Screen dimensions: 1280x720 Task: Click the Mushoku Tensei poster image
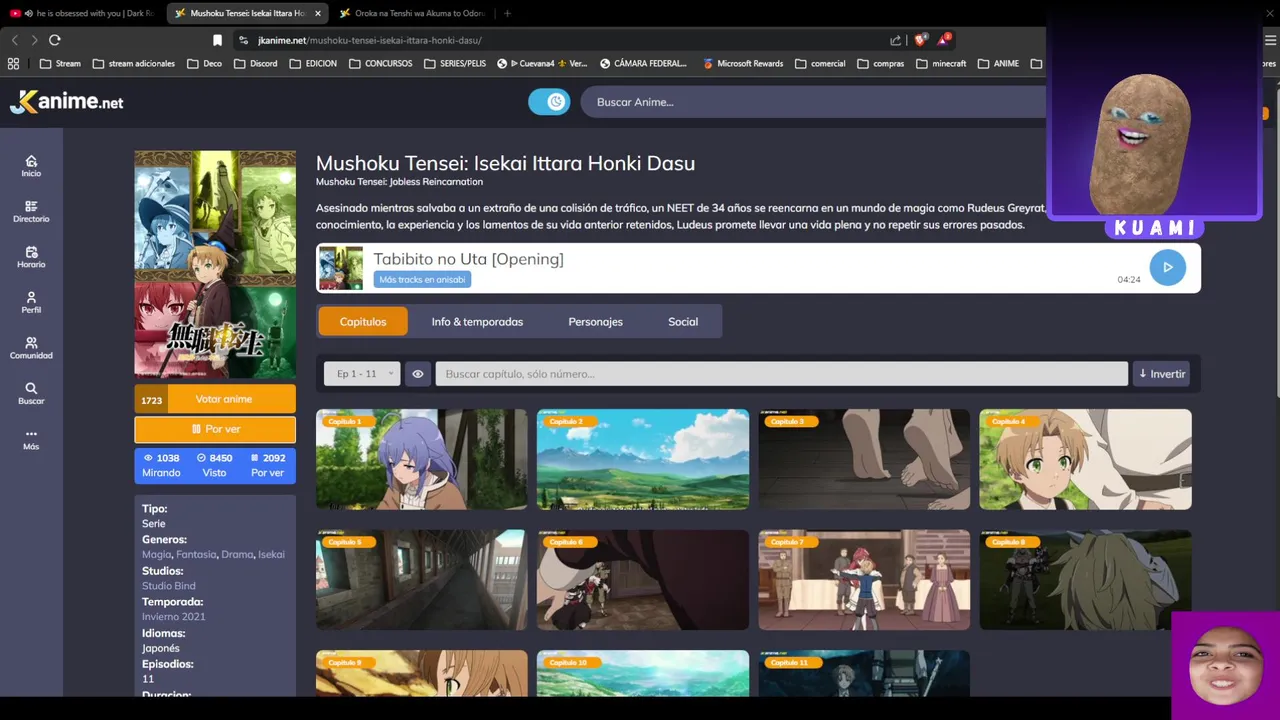point(215,264)
